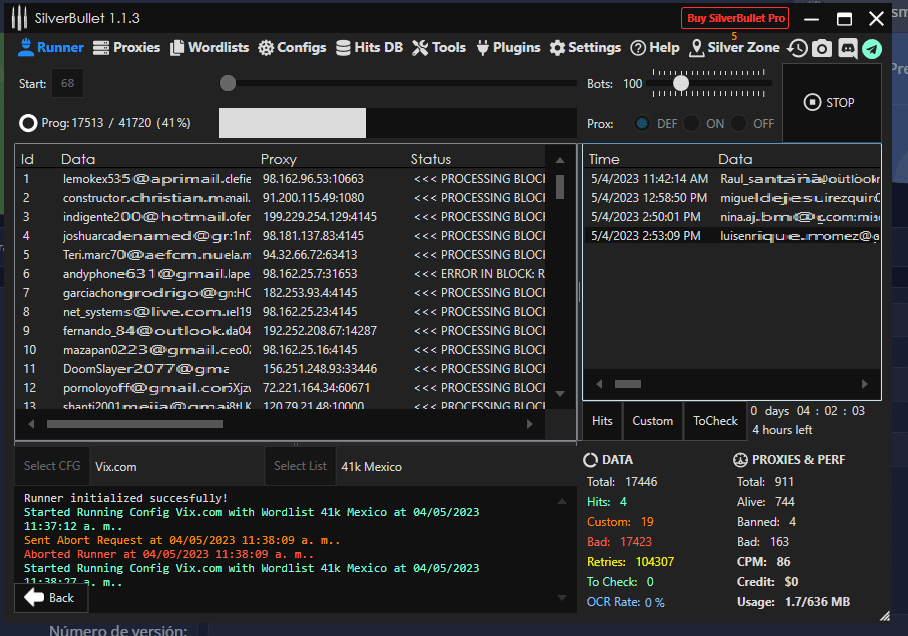Open the history clock icon
This screenshot has width=908, height=636.
(797, 48)
